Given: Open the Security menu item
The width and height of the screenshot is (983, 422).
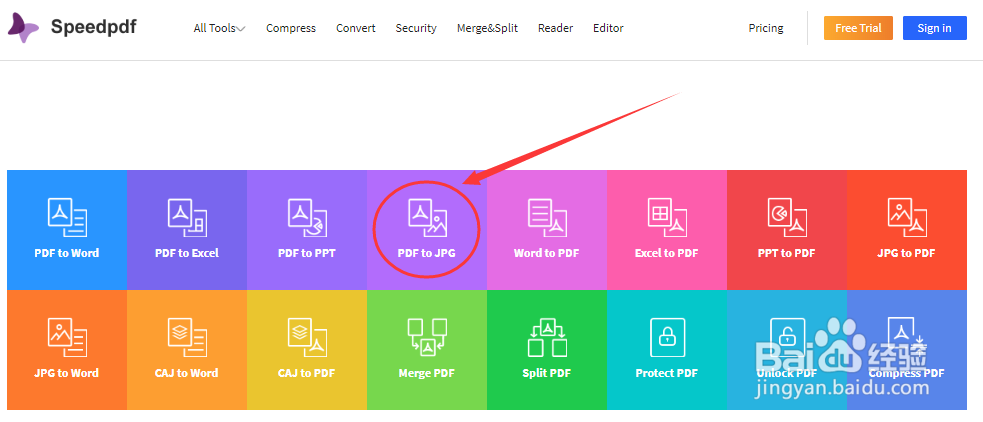Looking at the screenshot, I should (416, 28).
